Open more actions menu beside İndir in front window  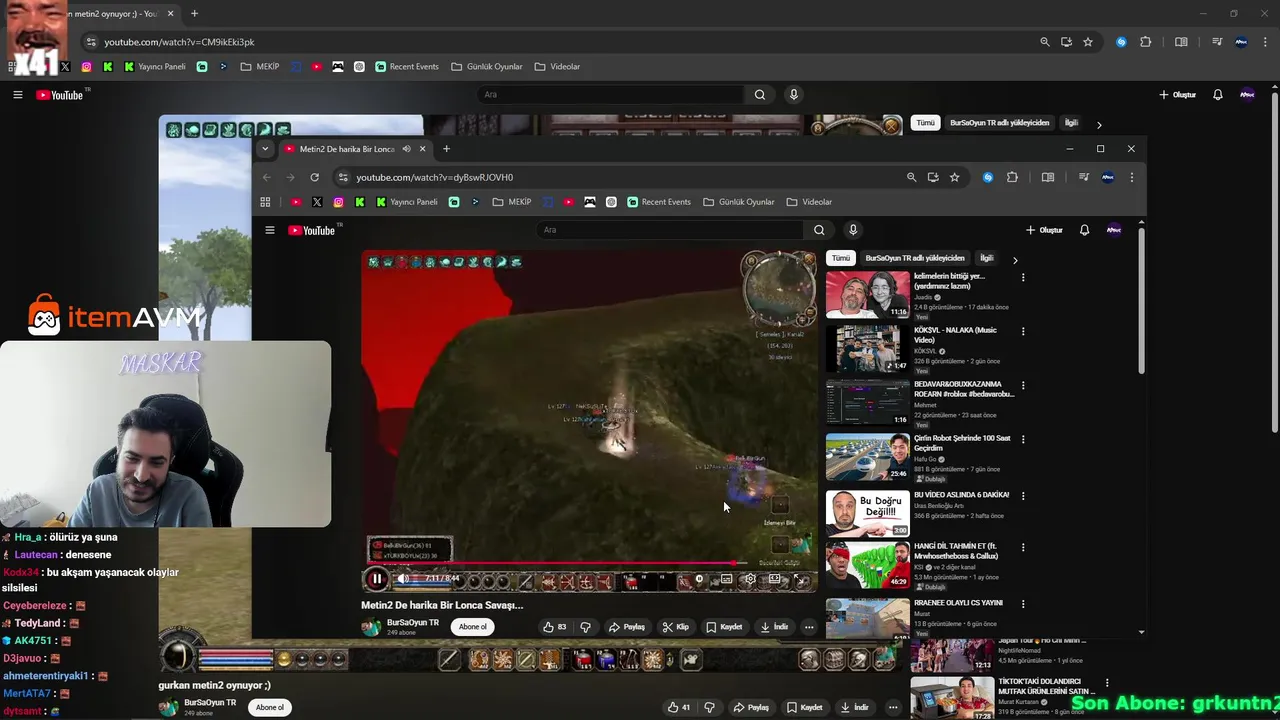(809, 627)
